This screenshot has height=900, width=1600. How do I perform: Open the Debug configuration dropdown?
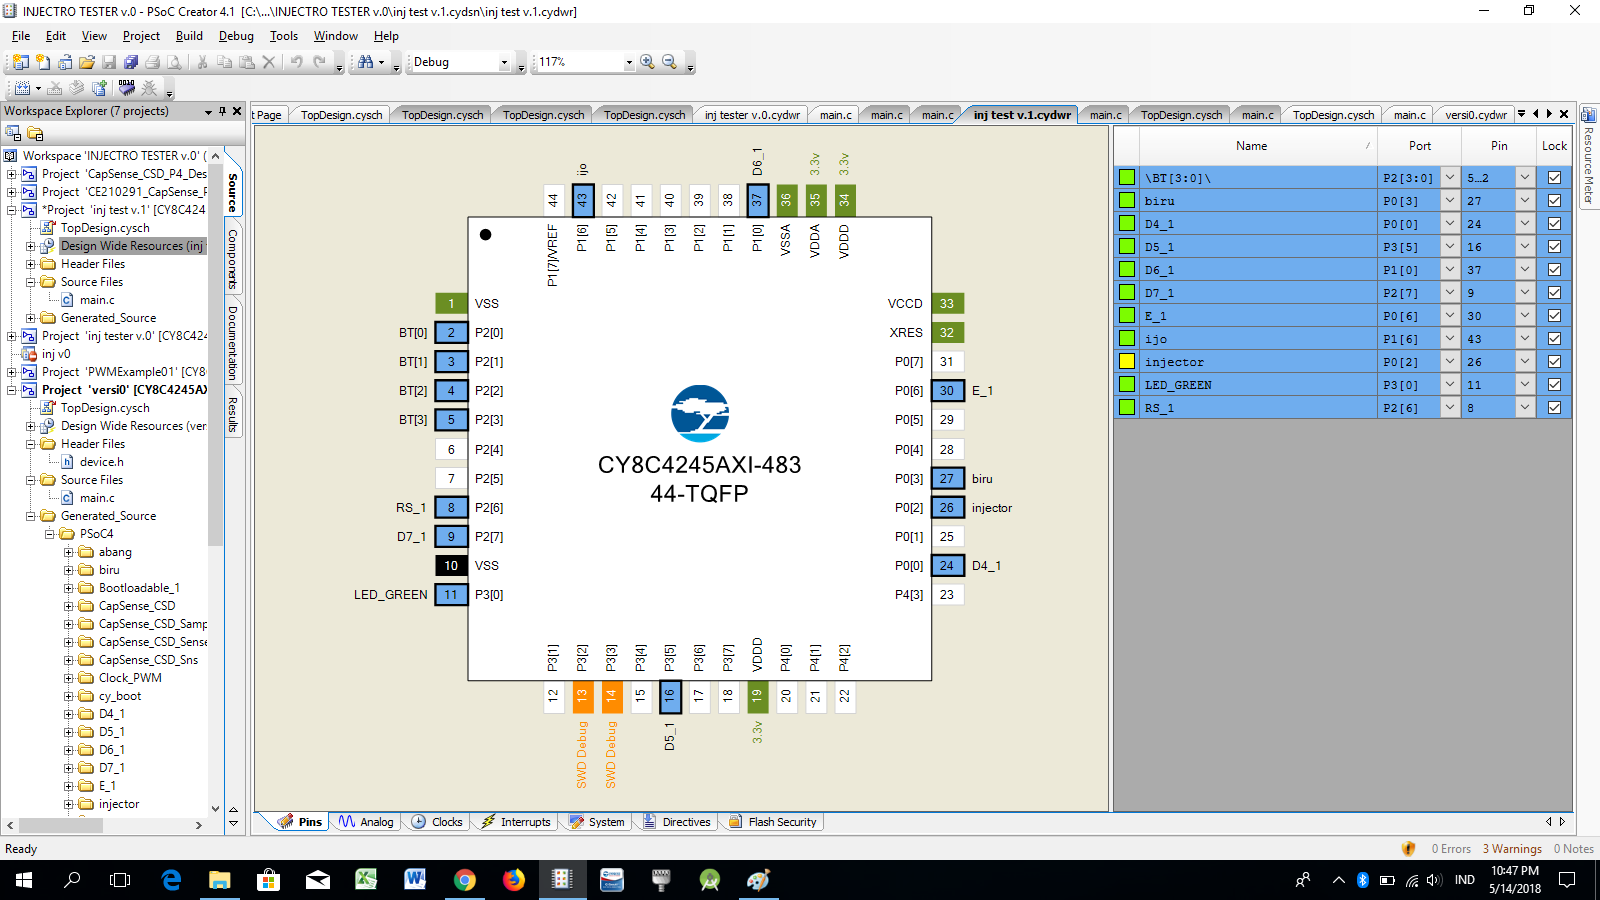[x=504, y=62]
